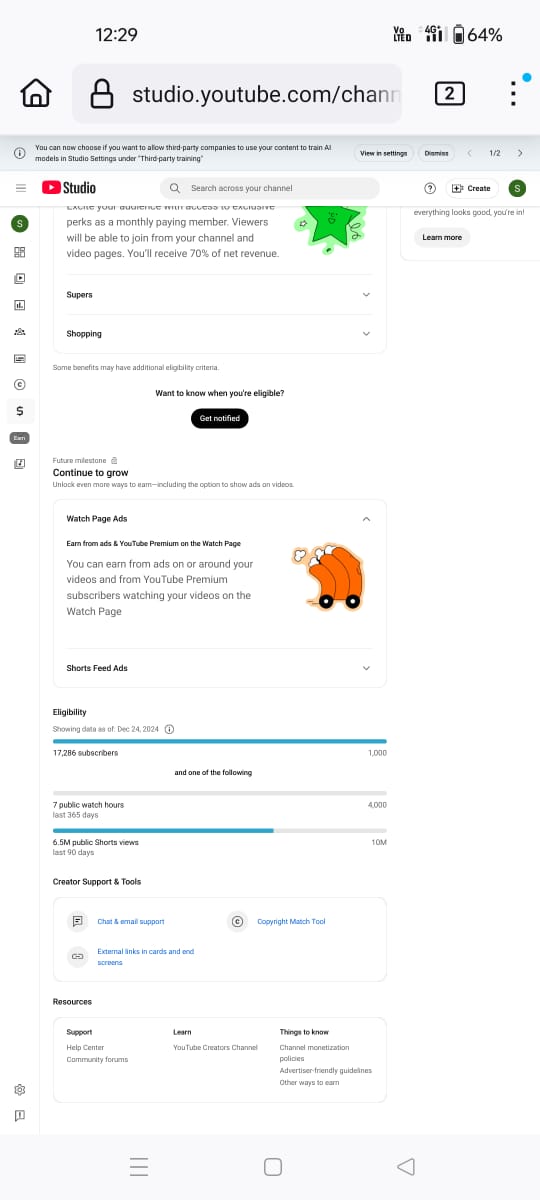The image size is (540, 1200).
Task: Open the Content icon in sidebar
Action: tap(20, 278)
